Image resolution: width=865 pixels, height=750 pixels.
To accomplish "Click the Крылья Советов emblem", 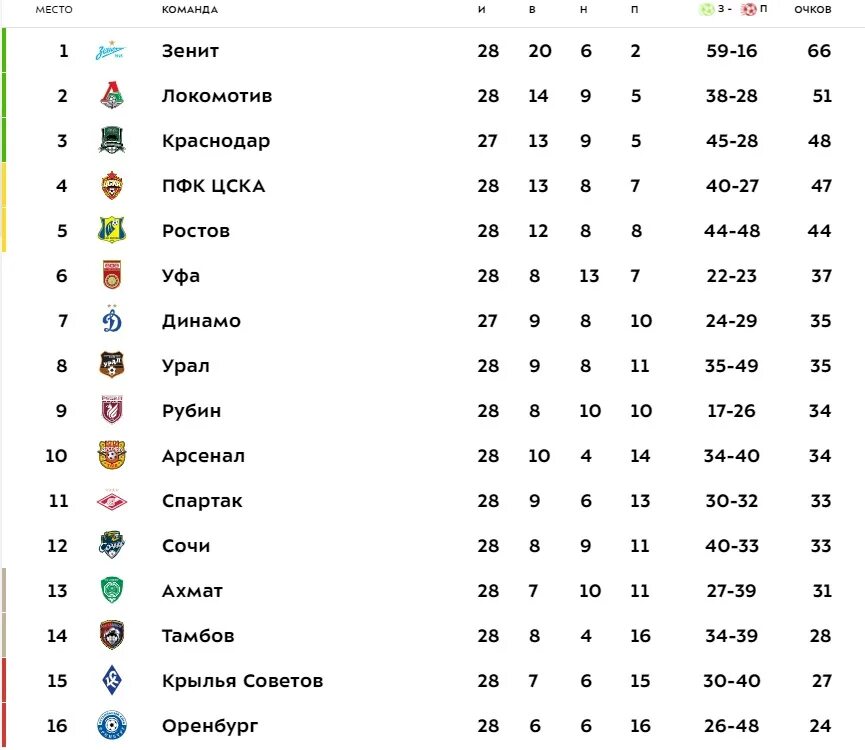I will click(112, 681).
